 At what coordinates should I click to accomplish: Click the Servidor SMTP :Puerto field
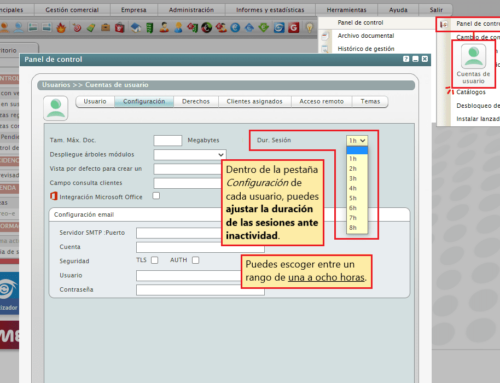[x=179, y=233]
